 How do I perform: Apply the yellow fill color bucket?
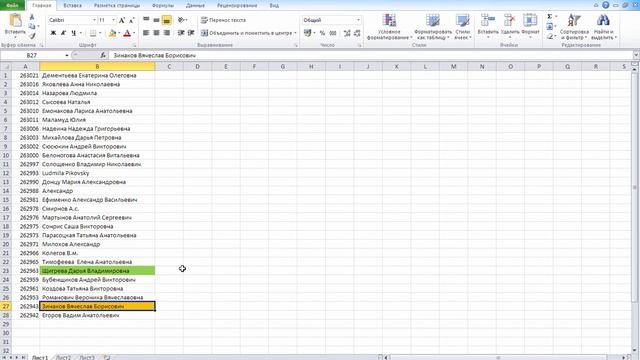point(112,33)
